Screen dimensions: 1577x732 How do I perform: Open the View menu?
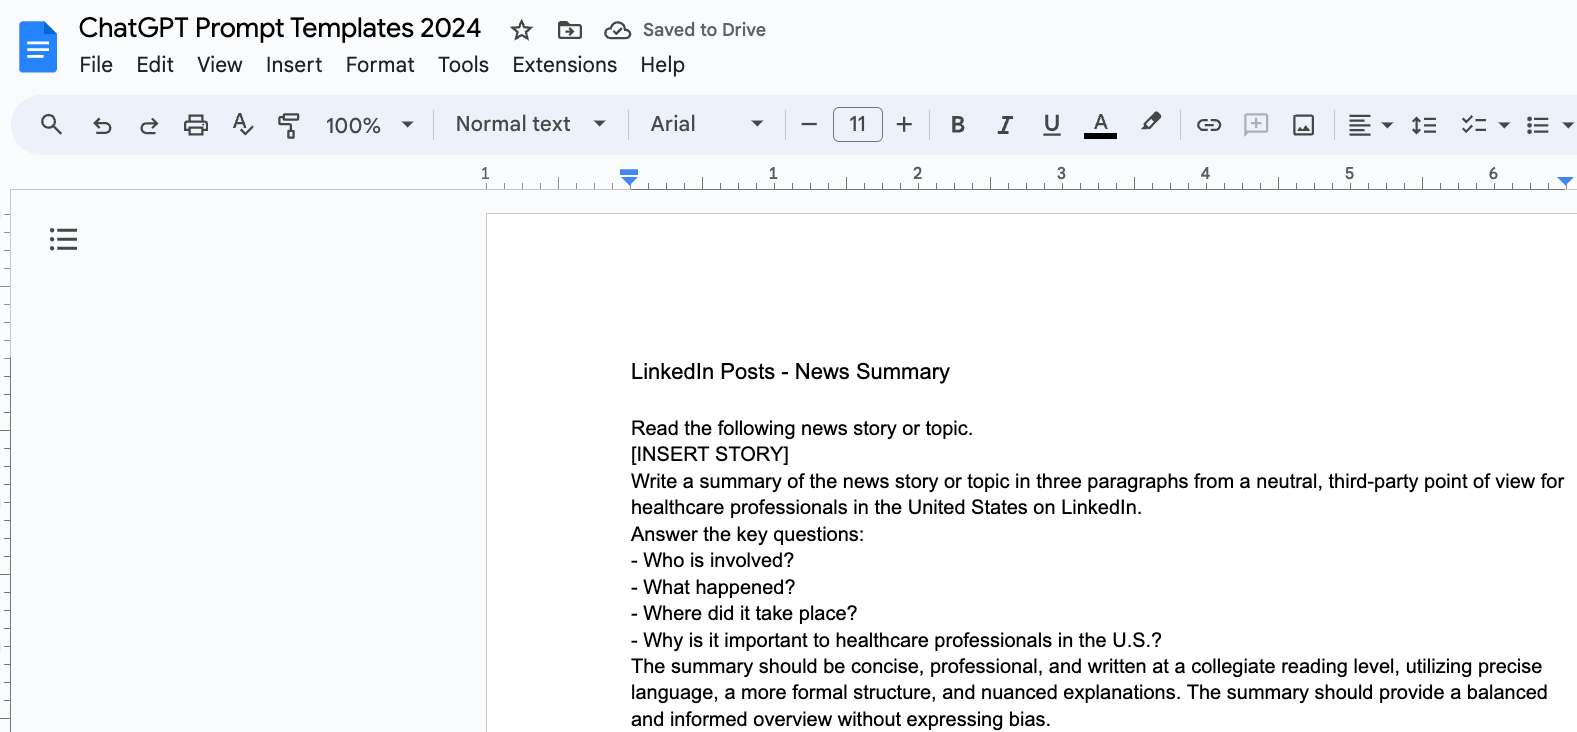point(219,65)
